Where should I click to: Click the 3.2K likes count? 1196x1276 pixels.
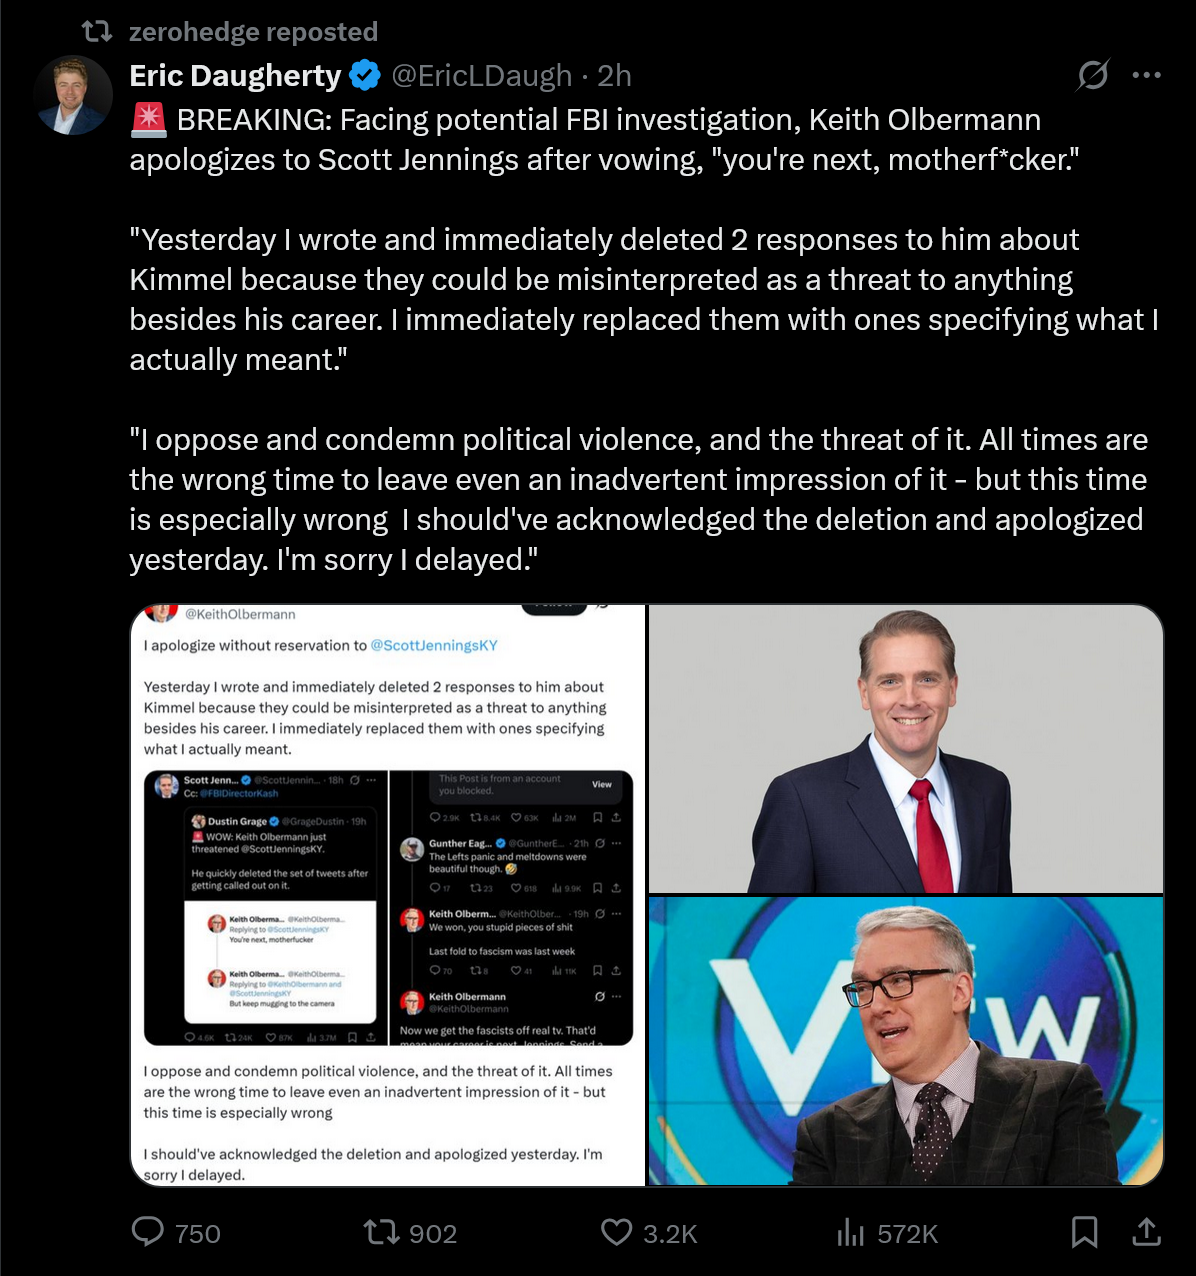(670, 1234)
